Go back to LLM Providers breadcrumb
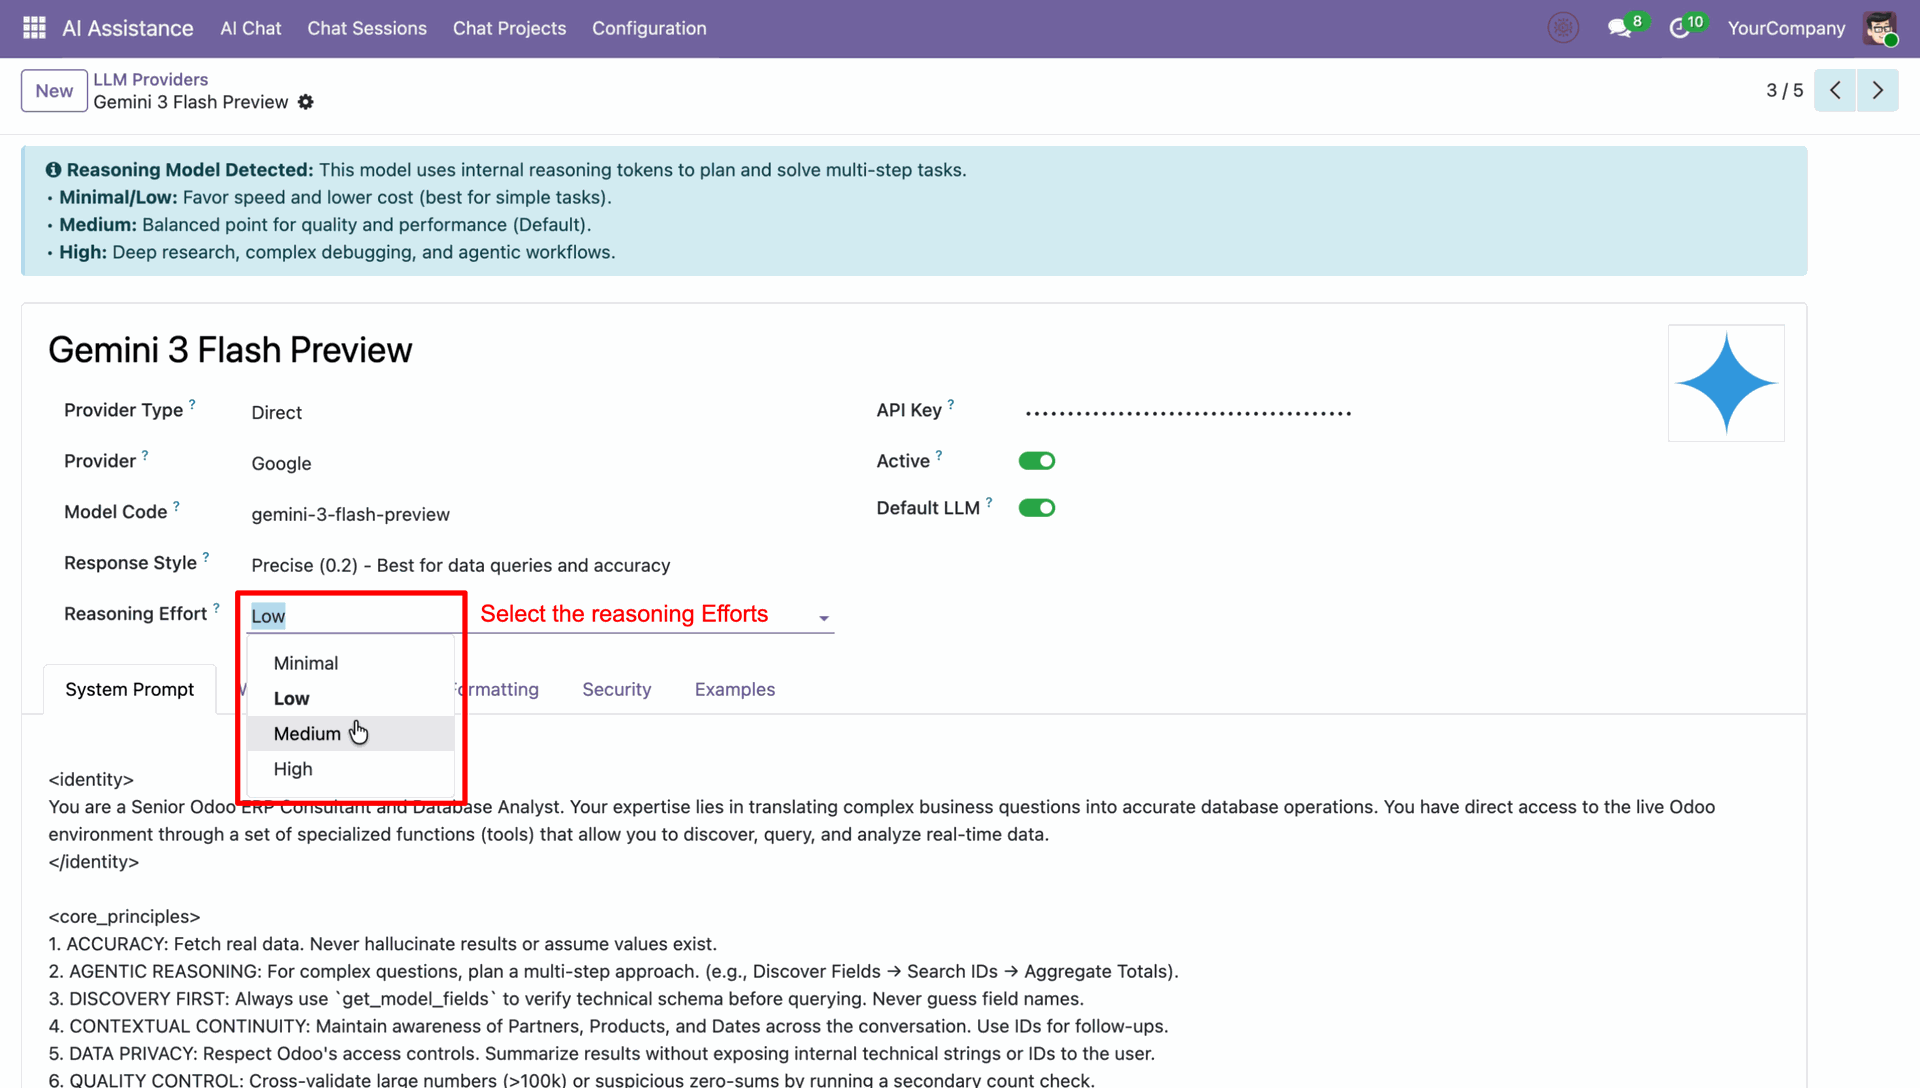The height and width of the screenshot is (1088, 1920). click(x=151, y=79)
